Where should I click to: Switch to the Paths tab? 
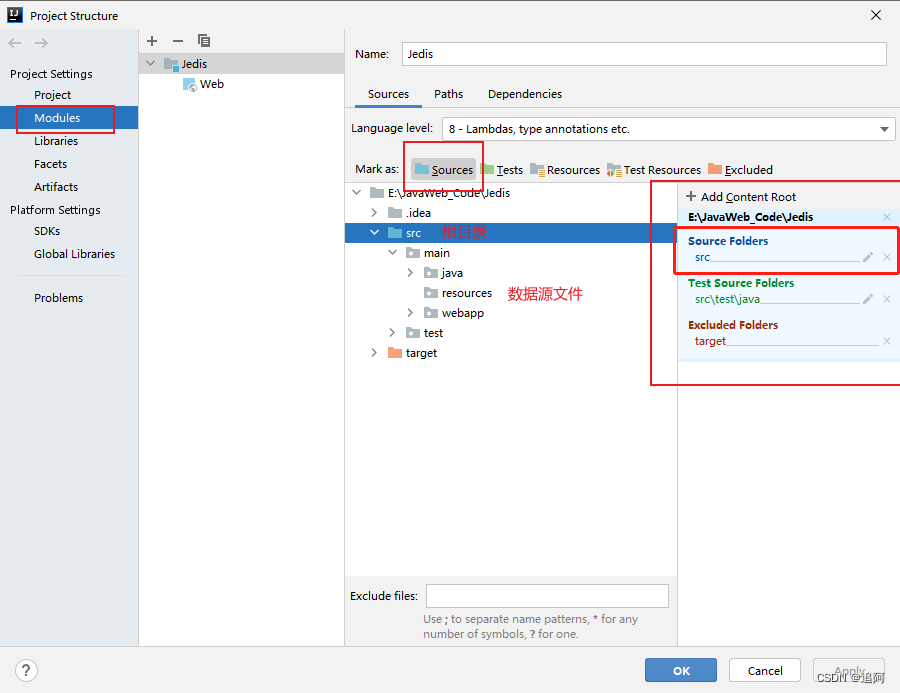448,93
